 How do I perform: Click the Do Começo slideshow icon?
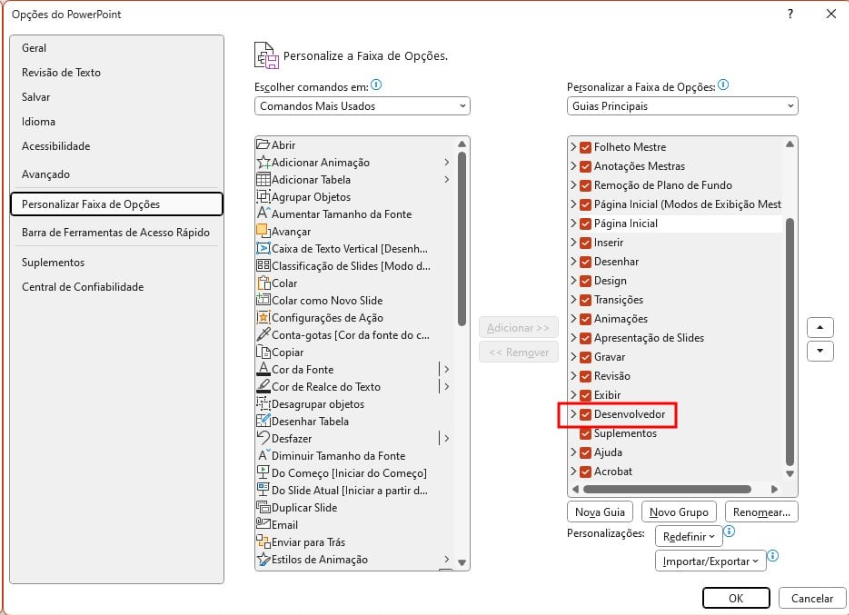coord(263,473)
